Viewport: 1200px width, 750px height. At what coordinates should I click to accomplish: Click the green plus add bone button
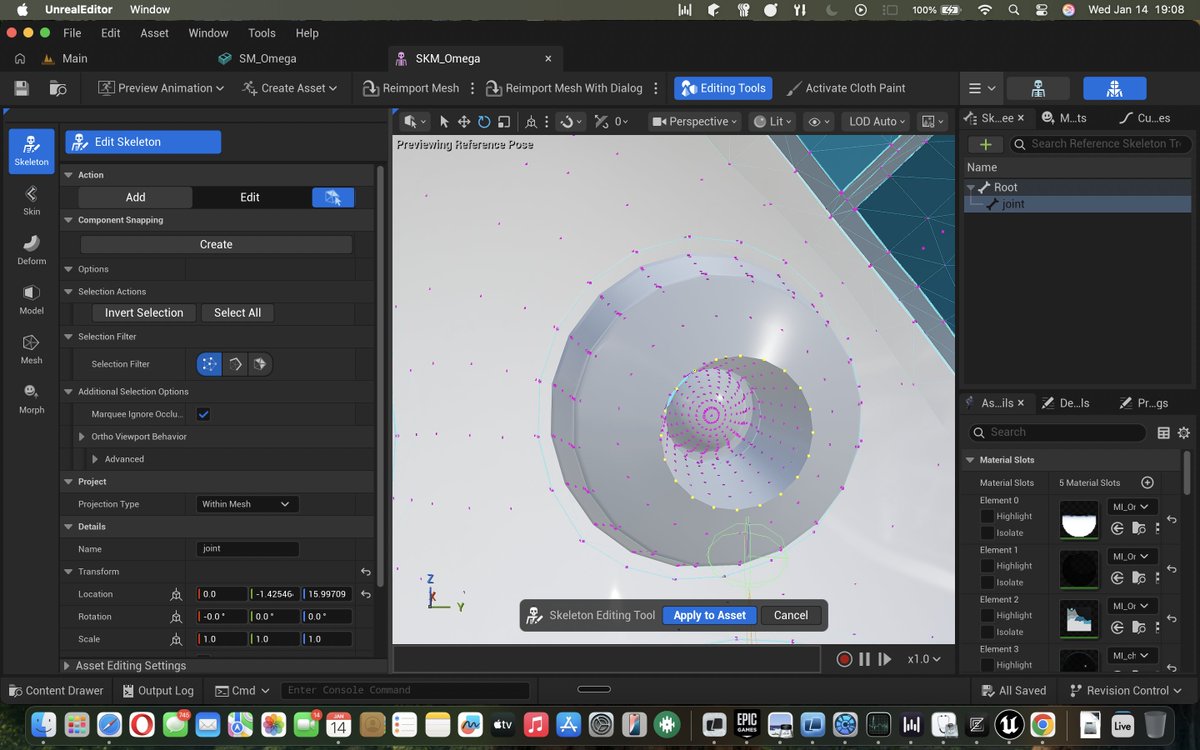[985, 144]
